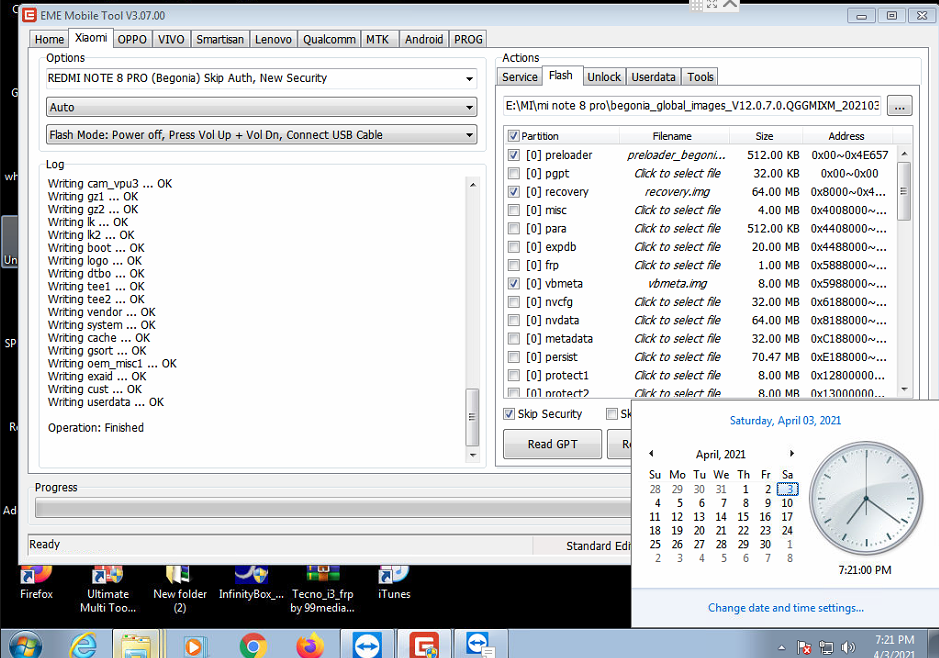Uncheck the preloader partition checkbox
Screen dimensions: 939x658
(x=513, y=155)
